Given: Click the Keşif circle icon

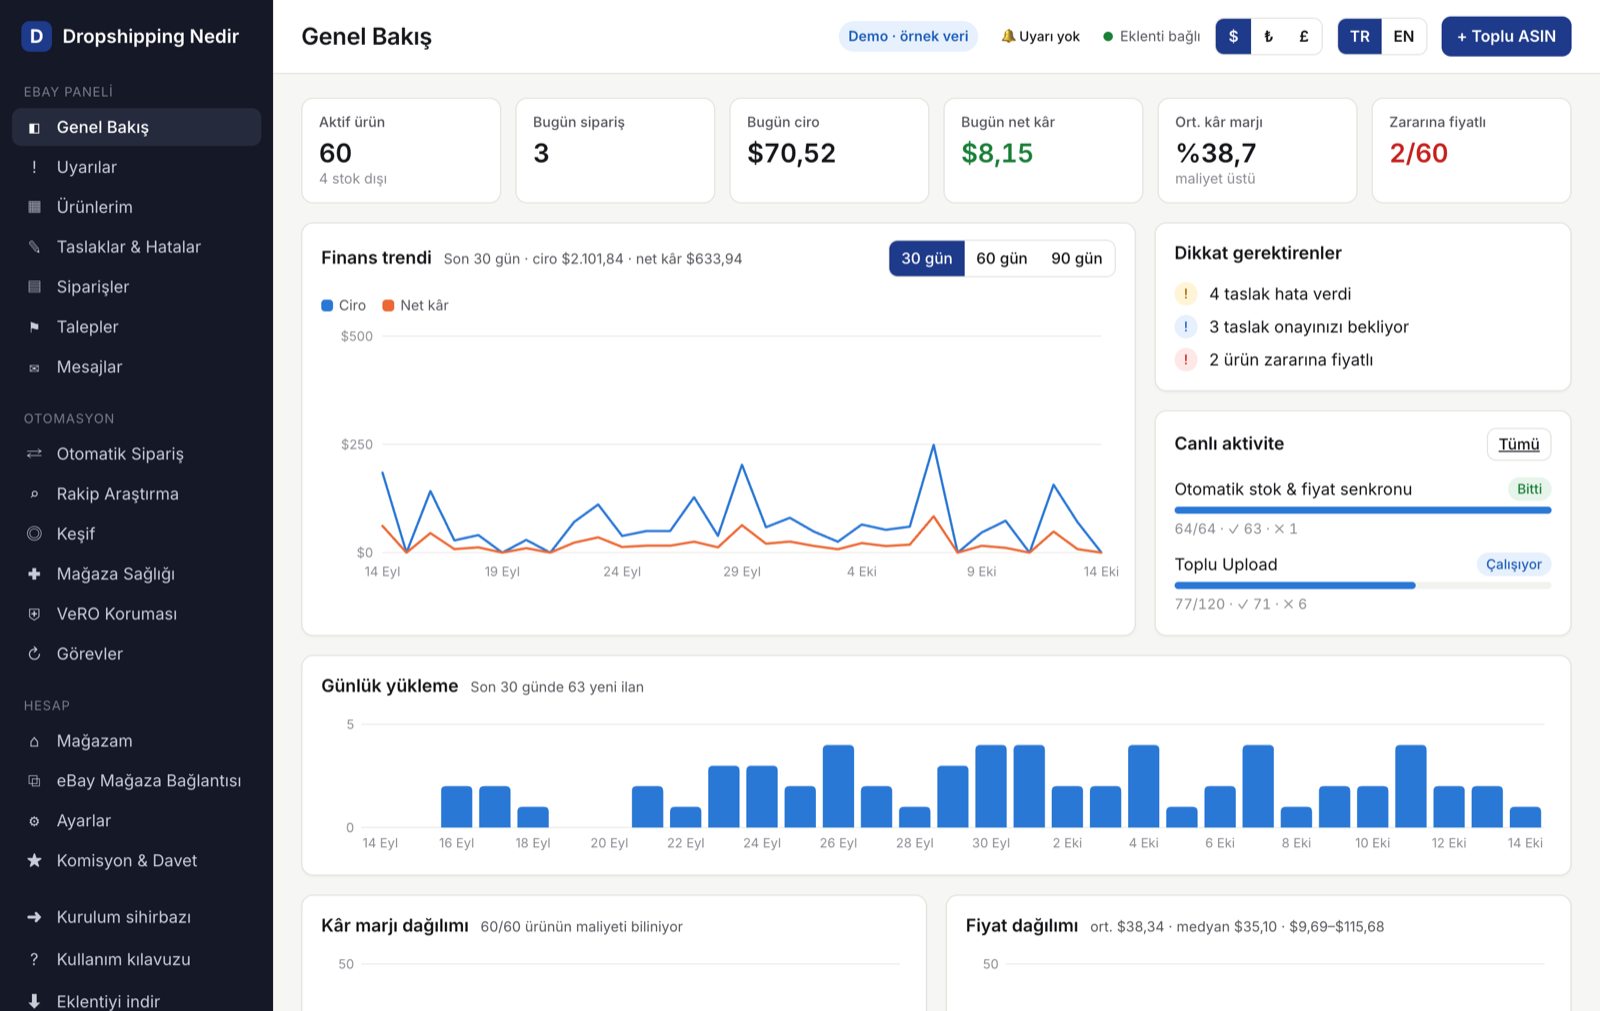Looking at the screenshot, I should click(34, 534).
